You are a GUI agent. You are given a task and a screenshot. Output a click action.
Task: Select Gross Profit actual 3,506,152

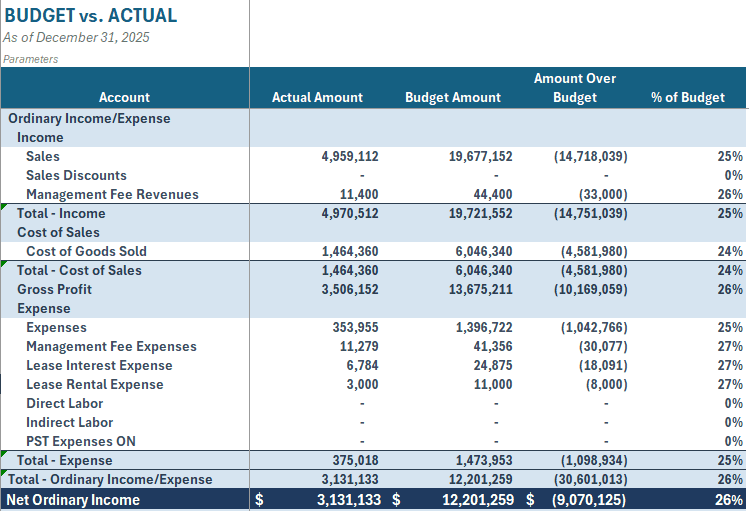350,289
